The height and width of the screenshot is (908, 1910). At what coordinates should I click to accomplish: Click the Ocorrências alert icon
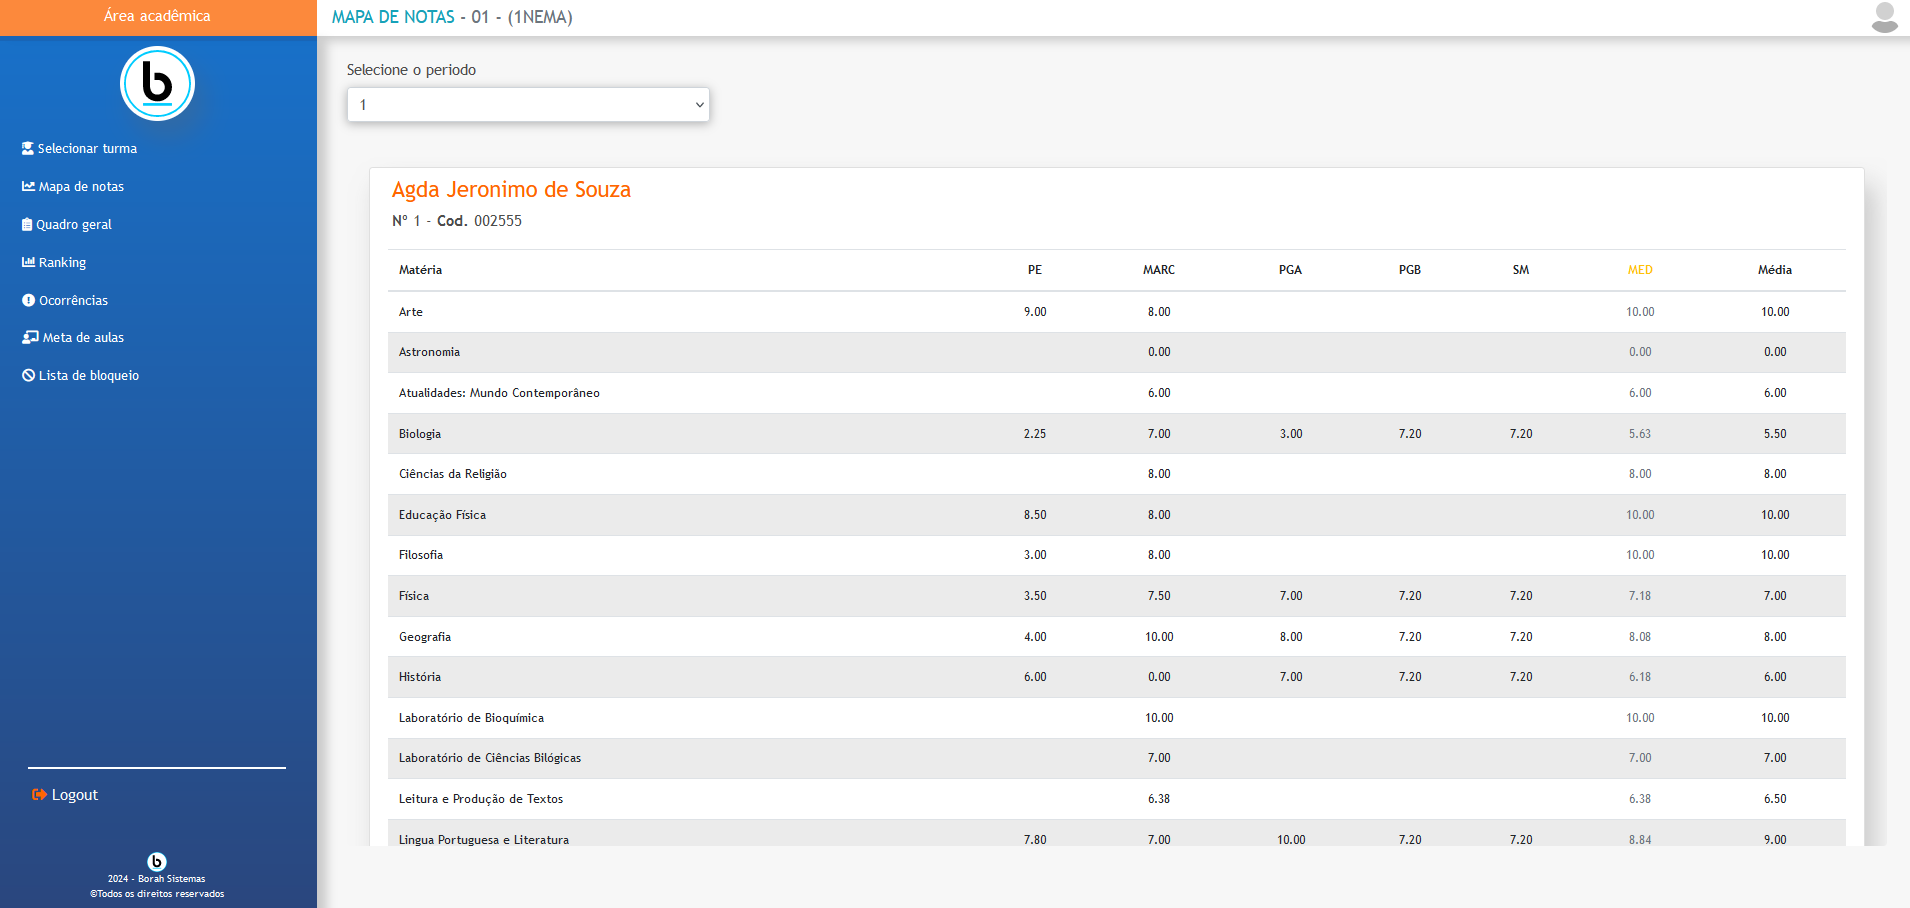pyautogui.click(x=28, y=300)
